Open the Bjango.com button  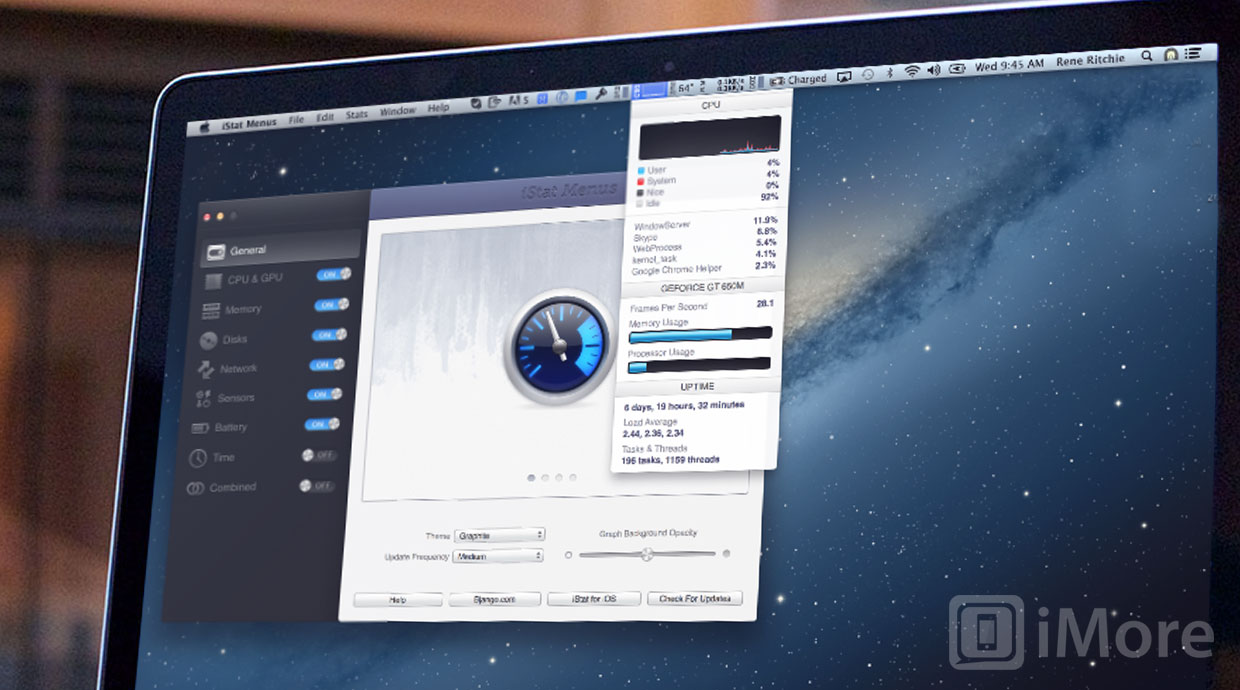[494, 600]
